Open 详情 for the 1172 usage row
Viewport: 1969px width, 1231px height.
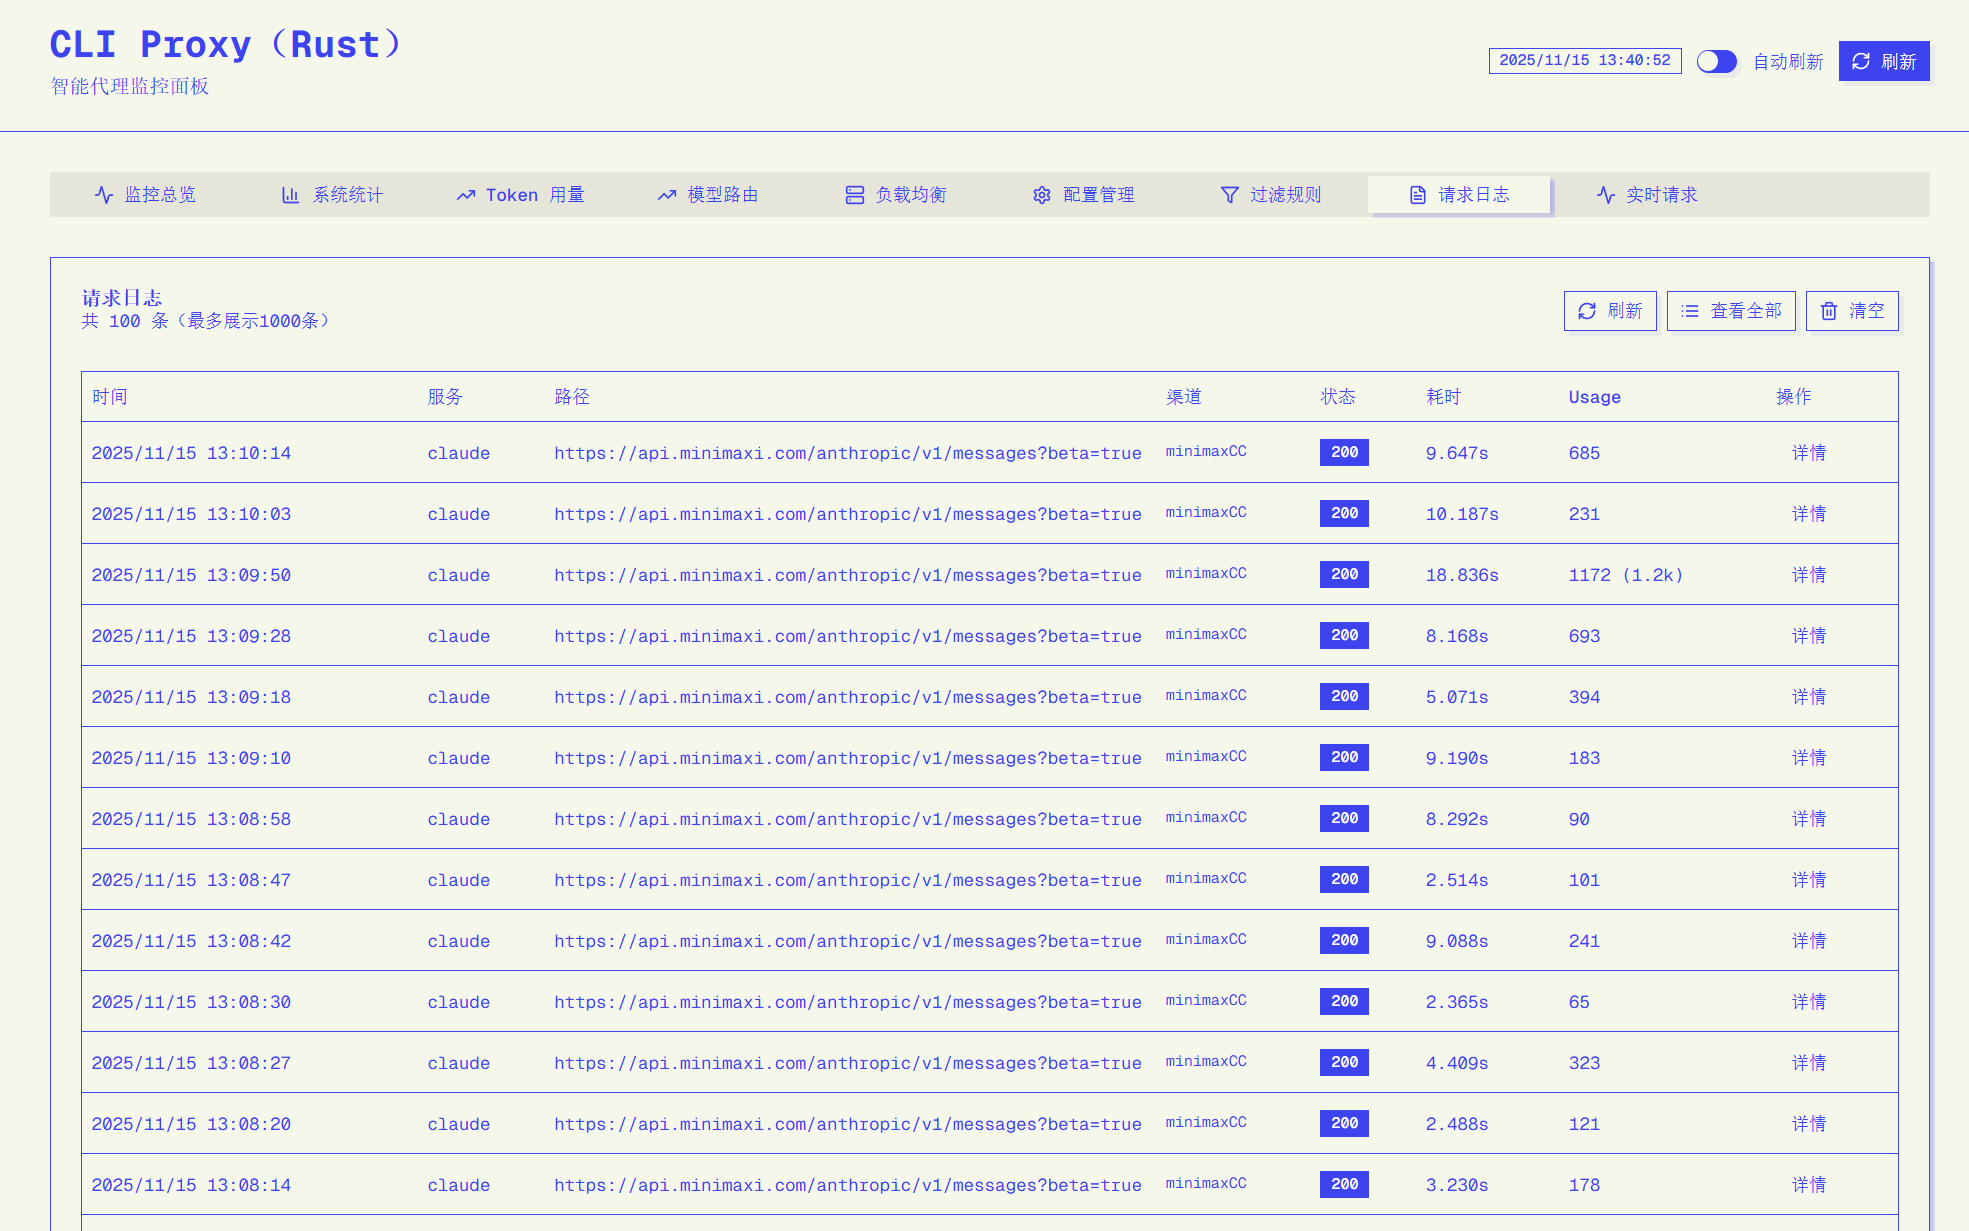coord(1809,575)
